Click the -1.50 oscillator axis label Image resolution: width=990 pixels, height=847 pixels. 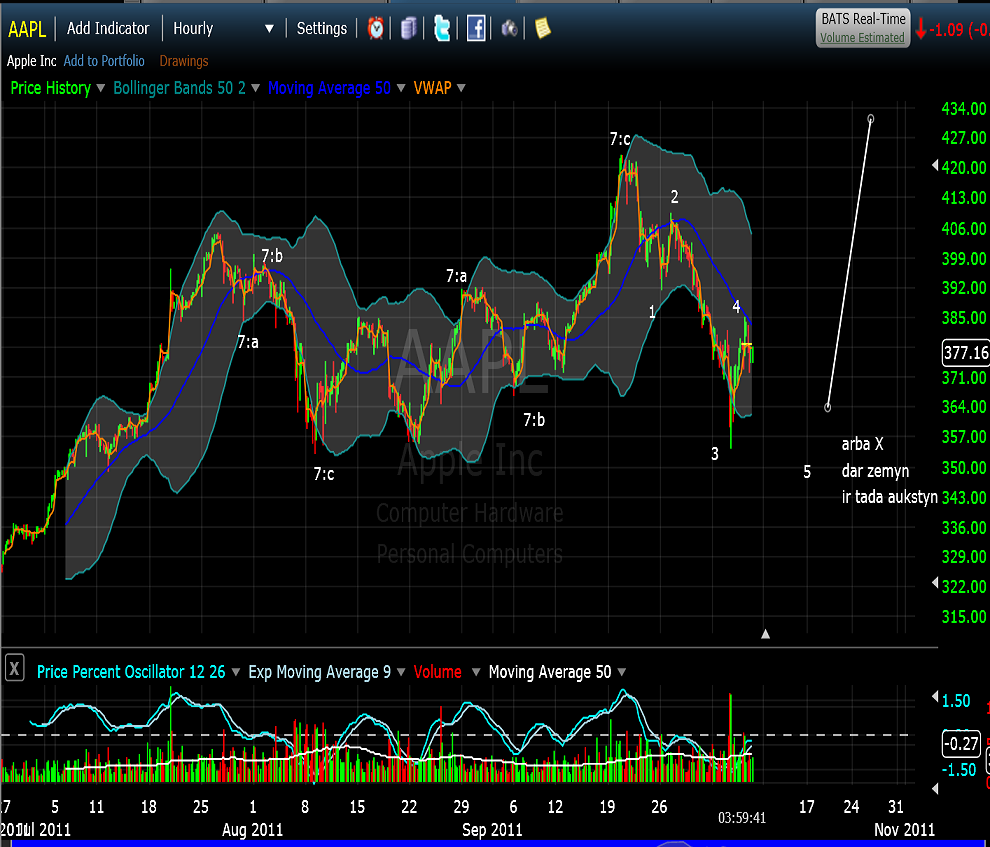958,770
